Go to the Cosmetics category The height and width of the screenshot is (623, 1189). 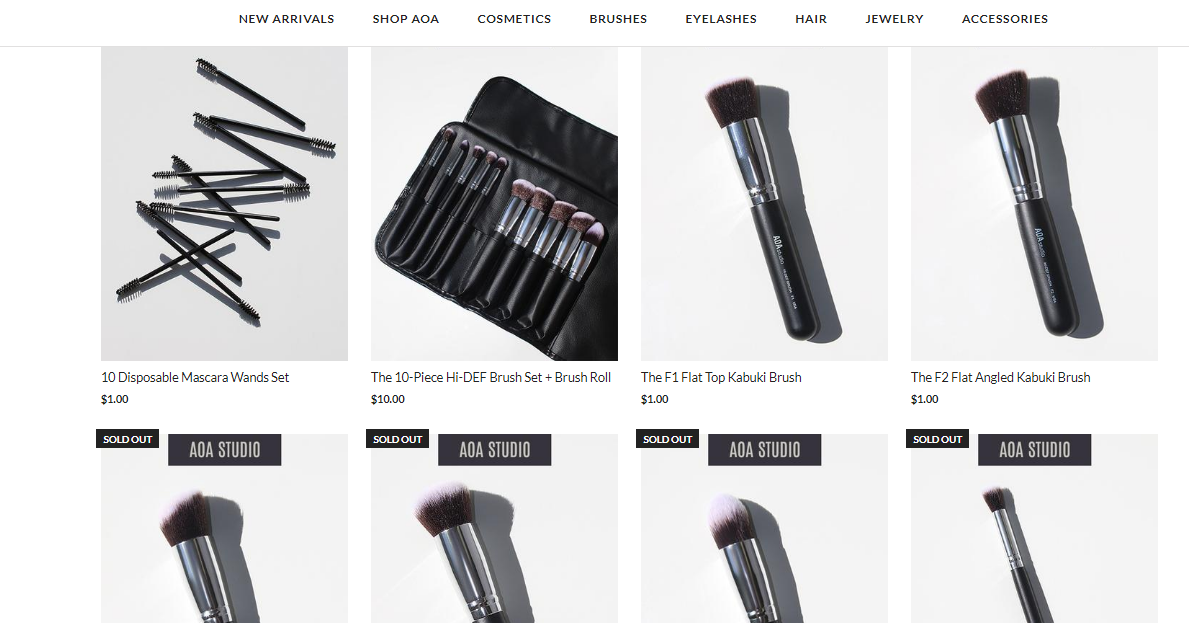click(x=514, y=19)
